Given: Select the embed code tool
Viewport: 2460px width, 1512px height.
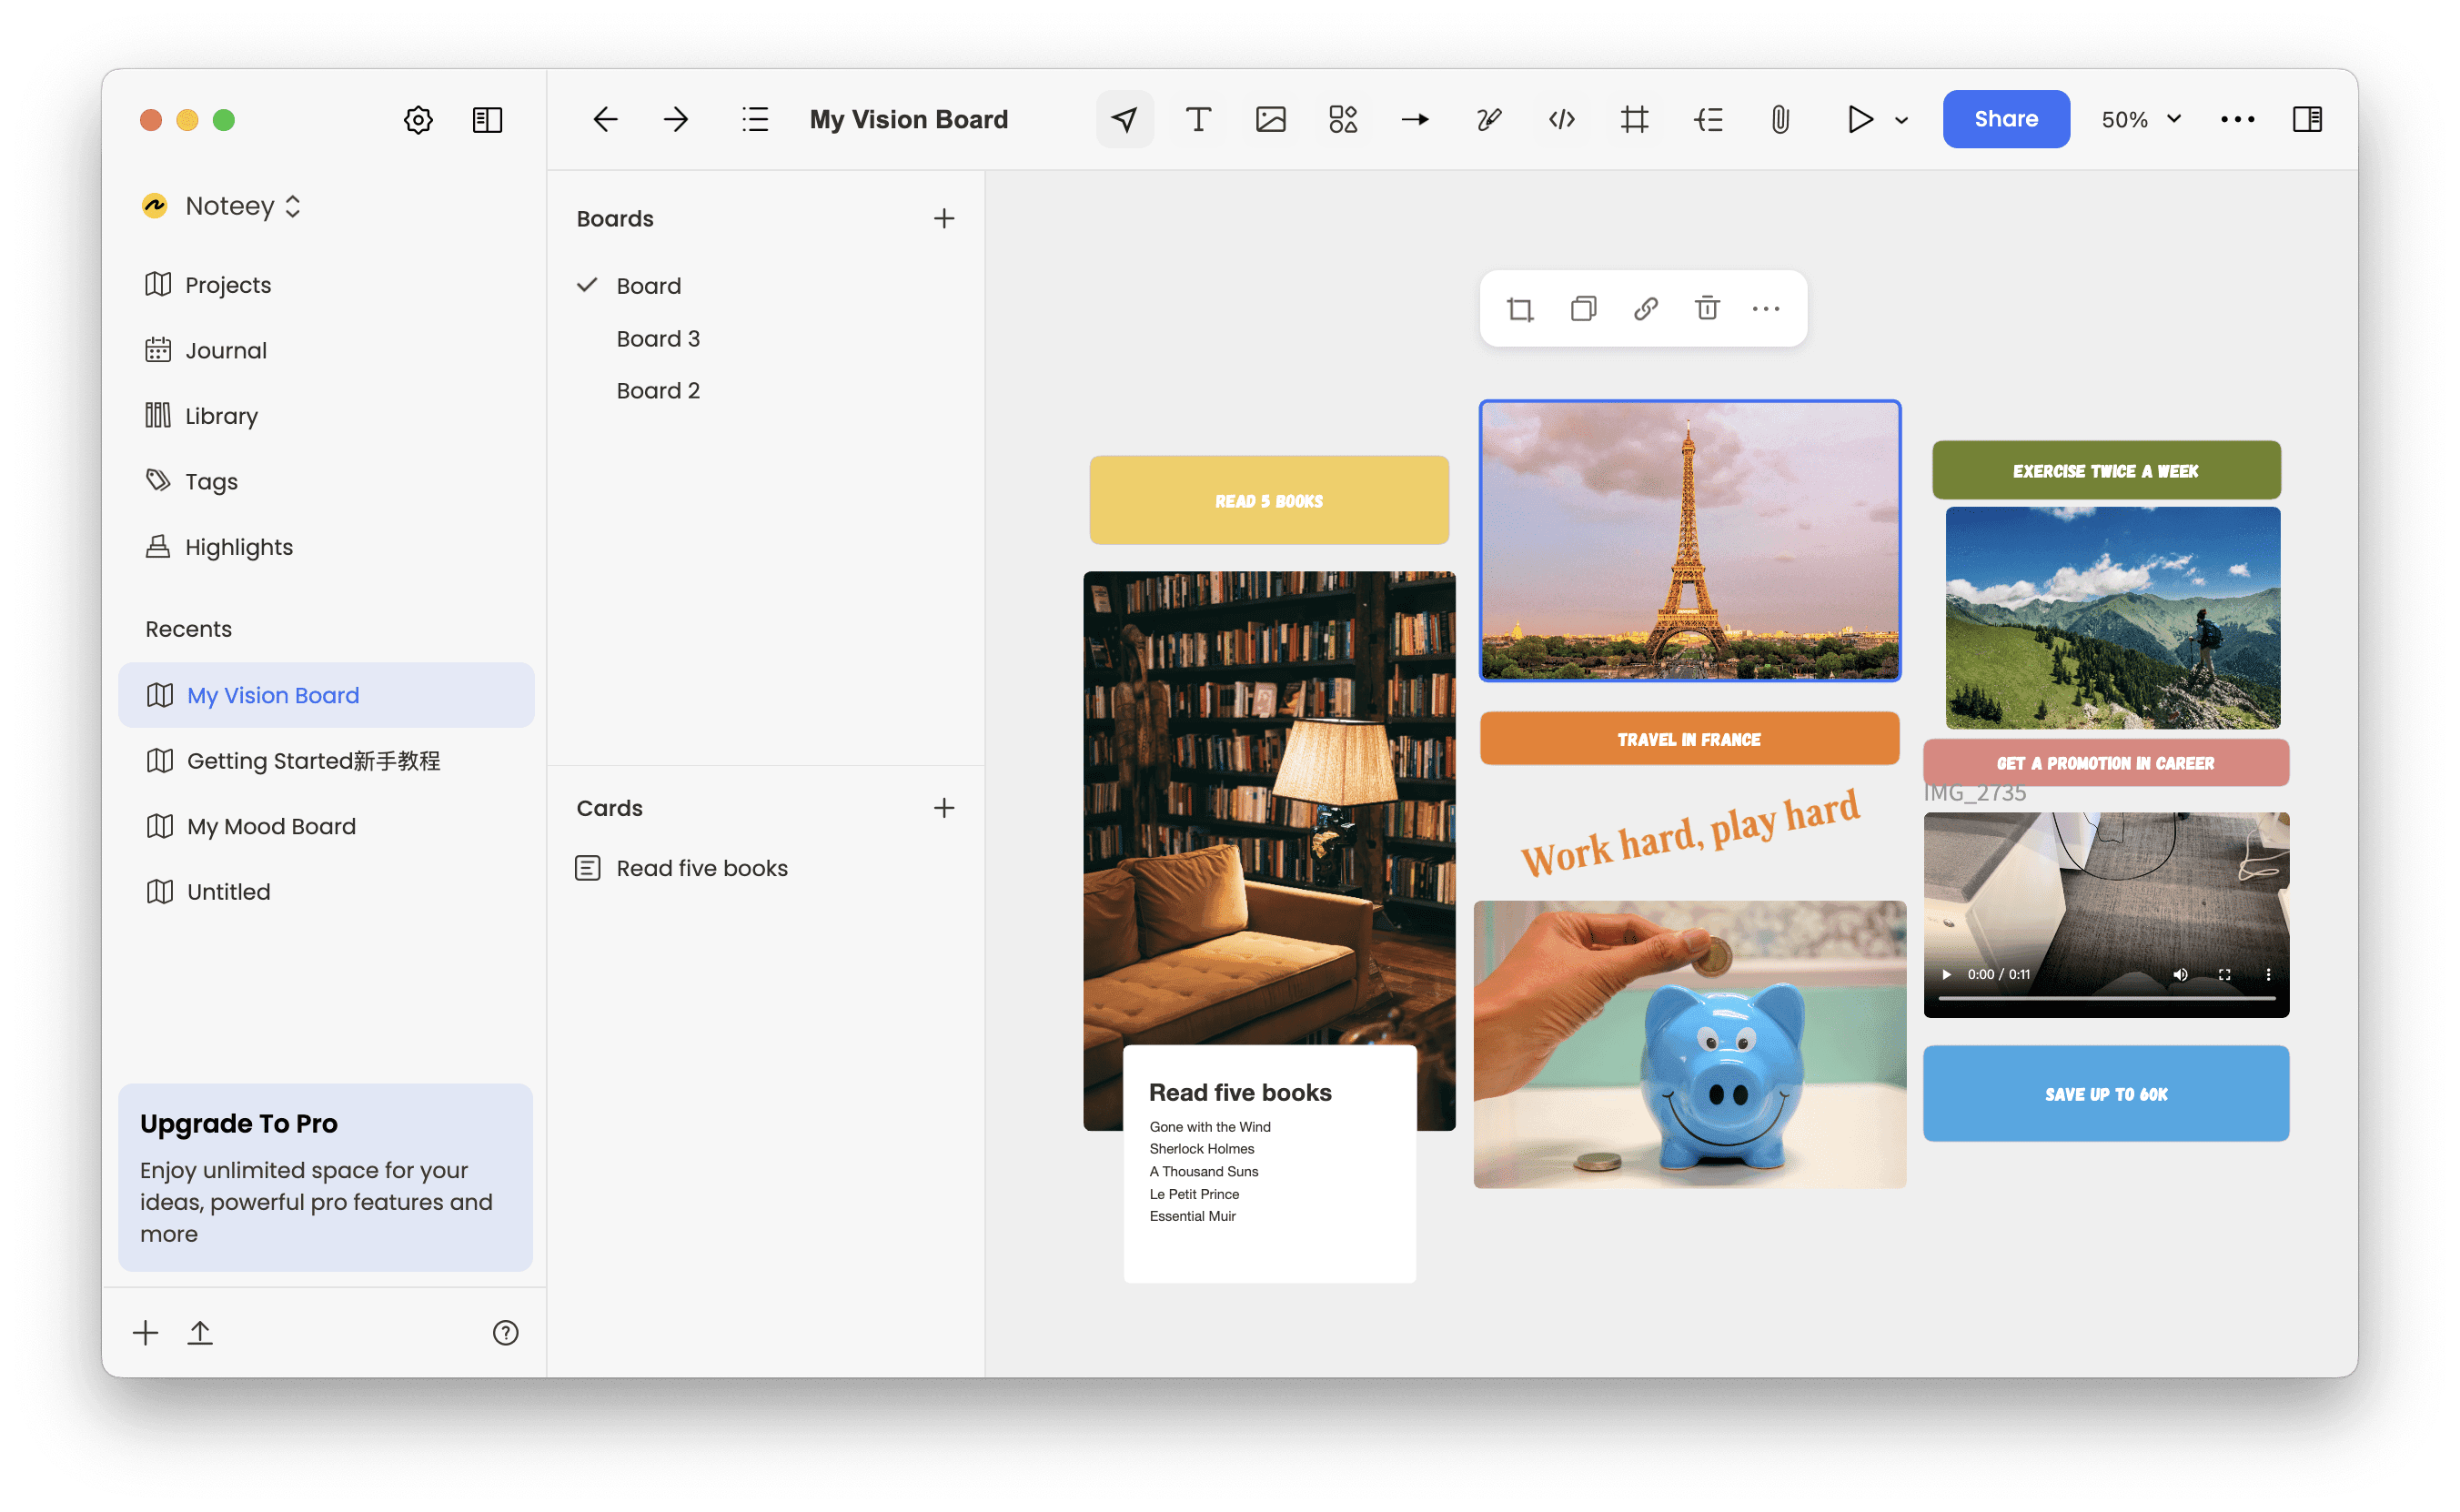Looking at the screenshot, I should pyautogui.click(x=1561, y=119).
